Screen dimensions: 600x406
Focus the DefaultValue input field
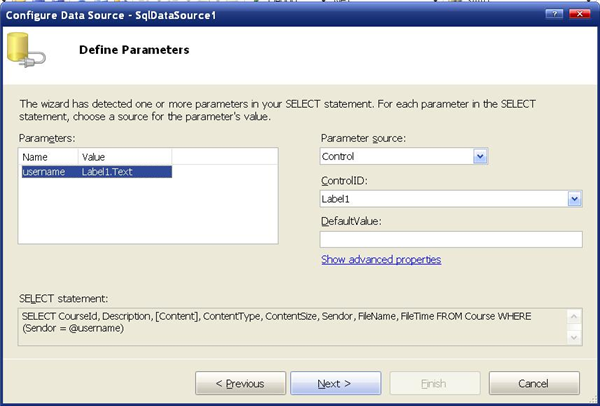click(x=451, y=240)
